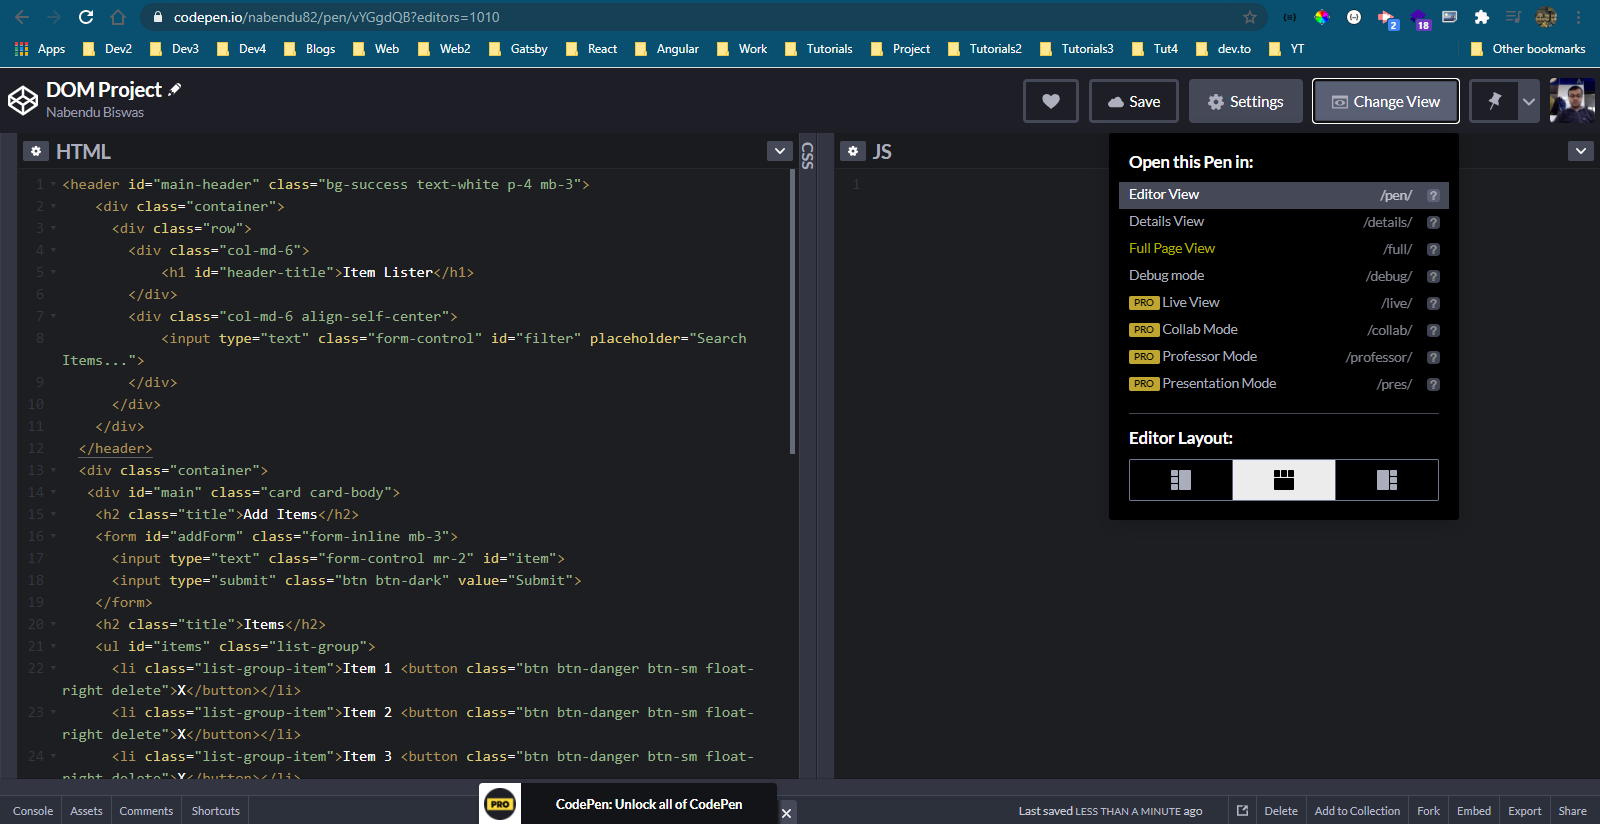Open the Assets panel

tap(86, 811)
